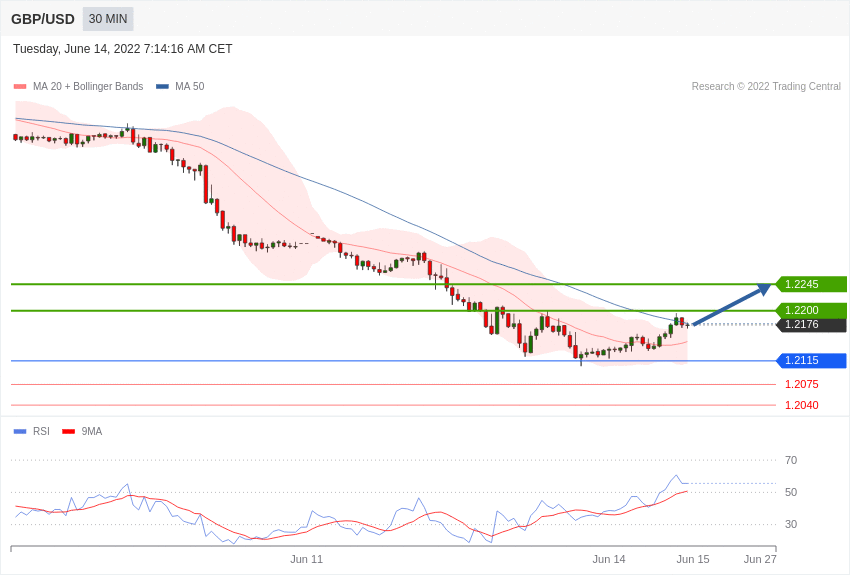Click the Research © 2022 Trading Central credit
The height and width of the screenshot is (576, 850).
point(766,86)
